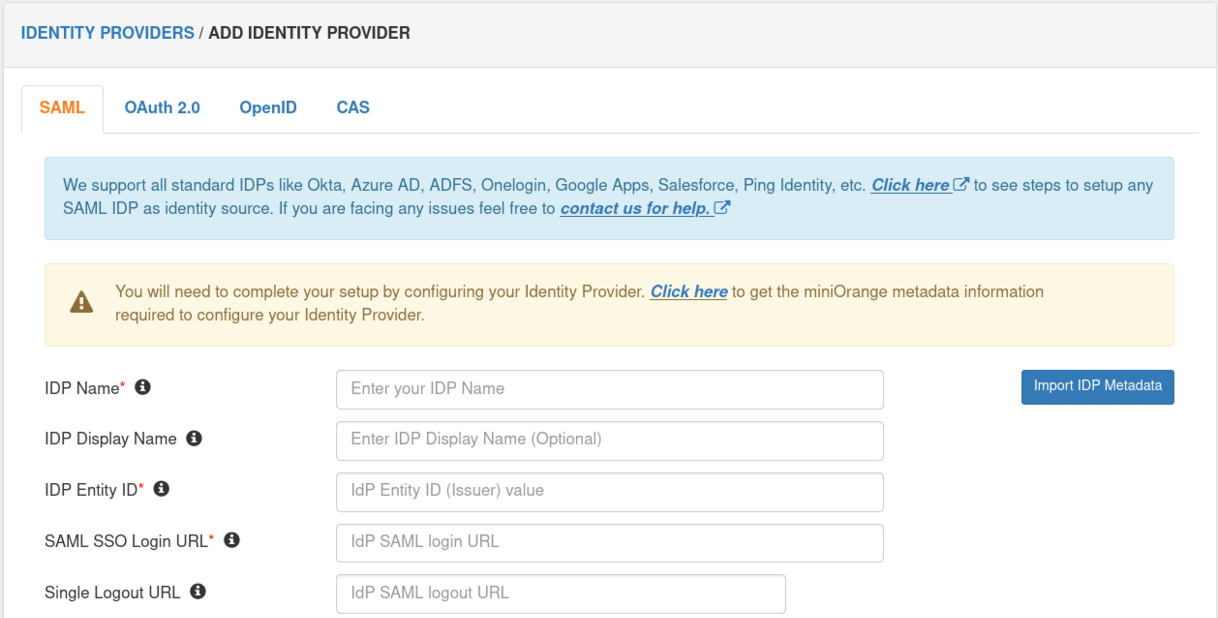Click the info icon beside SAML SSO Login URL

click(x=232, y=540)
